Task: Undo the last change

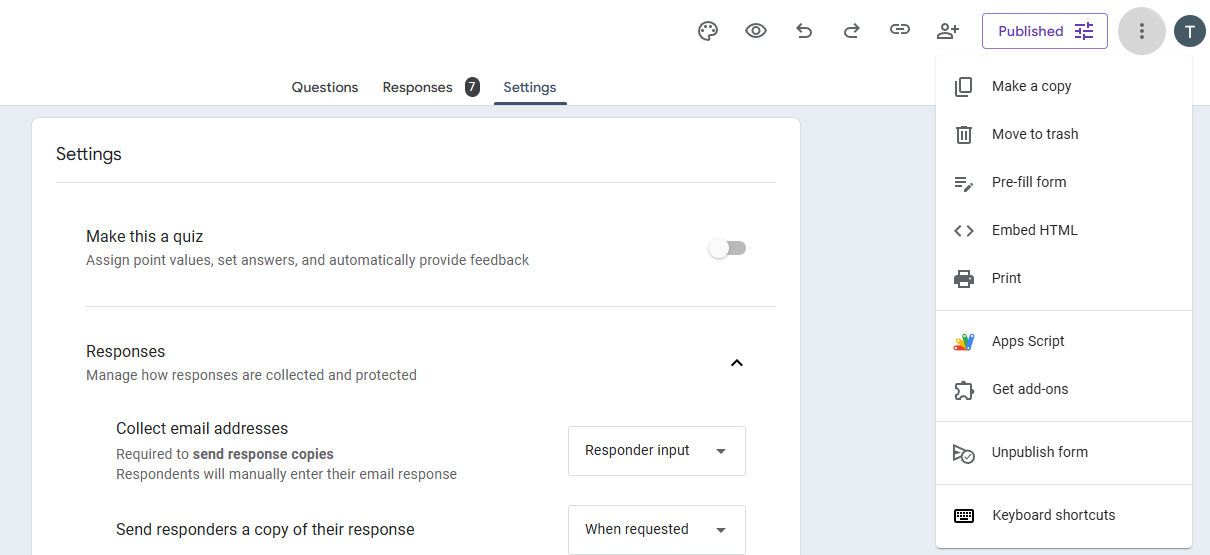Action: [x=804, y=31]
